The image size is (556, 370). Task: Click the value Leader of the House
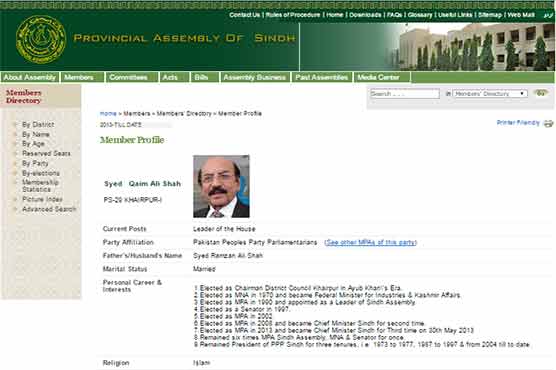coord(224,229)
